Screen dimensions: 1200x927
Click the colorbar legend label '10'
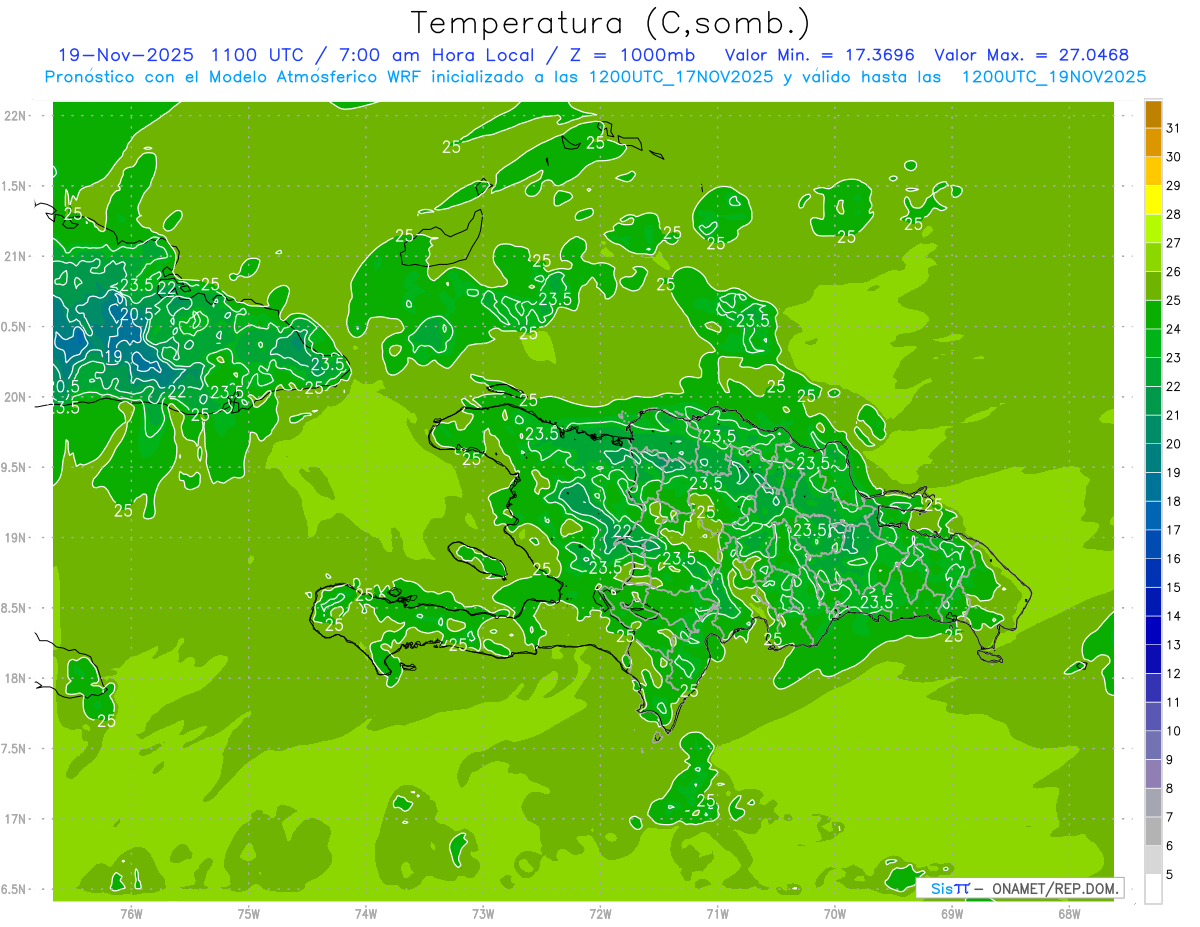(1173, 731)
